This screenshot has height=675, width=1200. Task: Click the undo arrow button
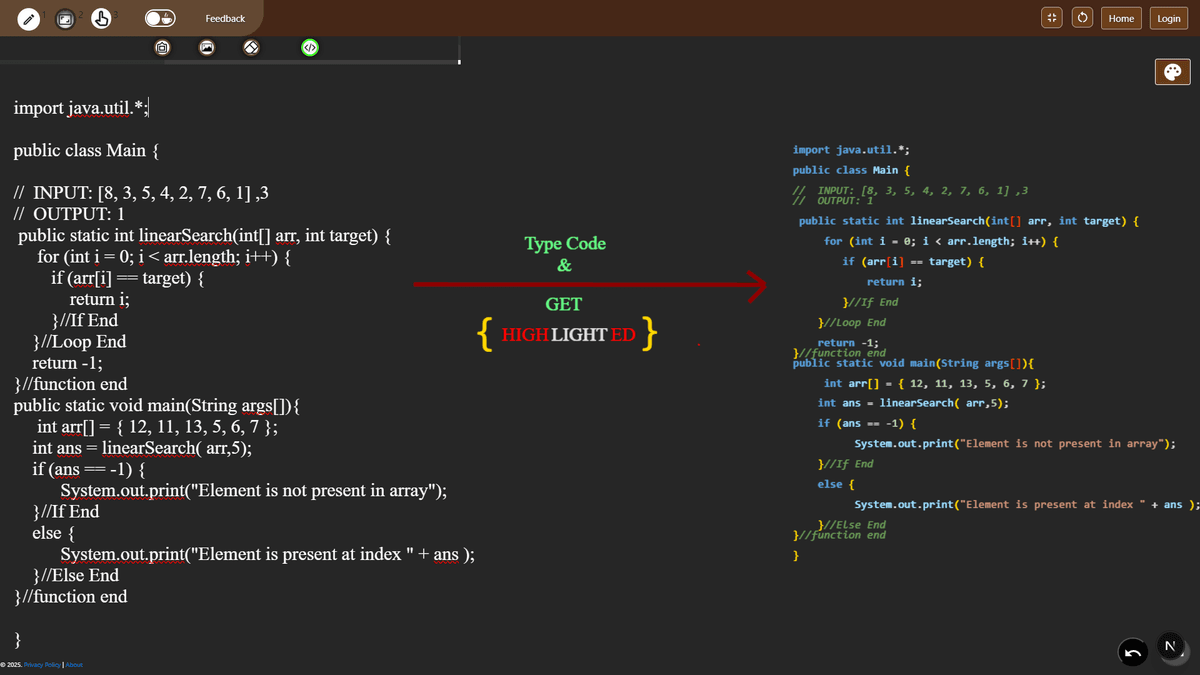[x=1131, y=653]
